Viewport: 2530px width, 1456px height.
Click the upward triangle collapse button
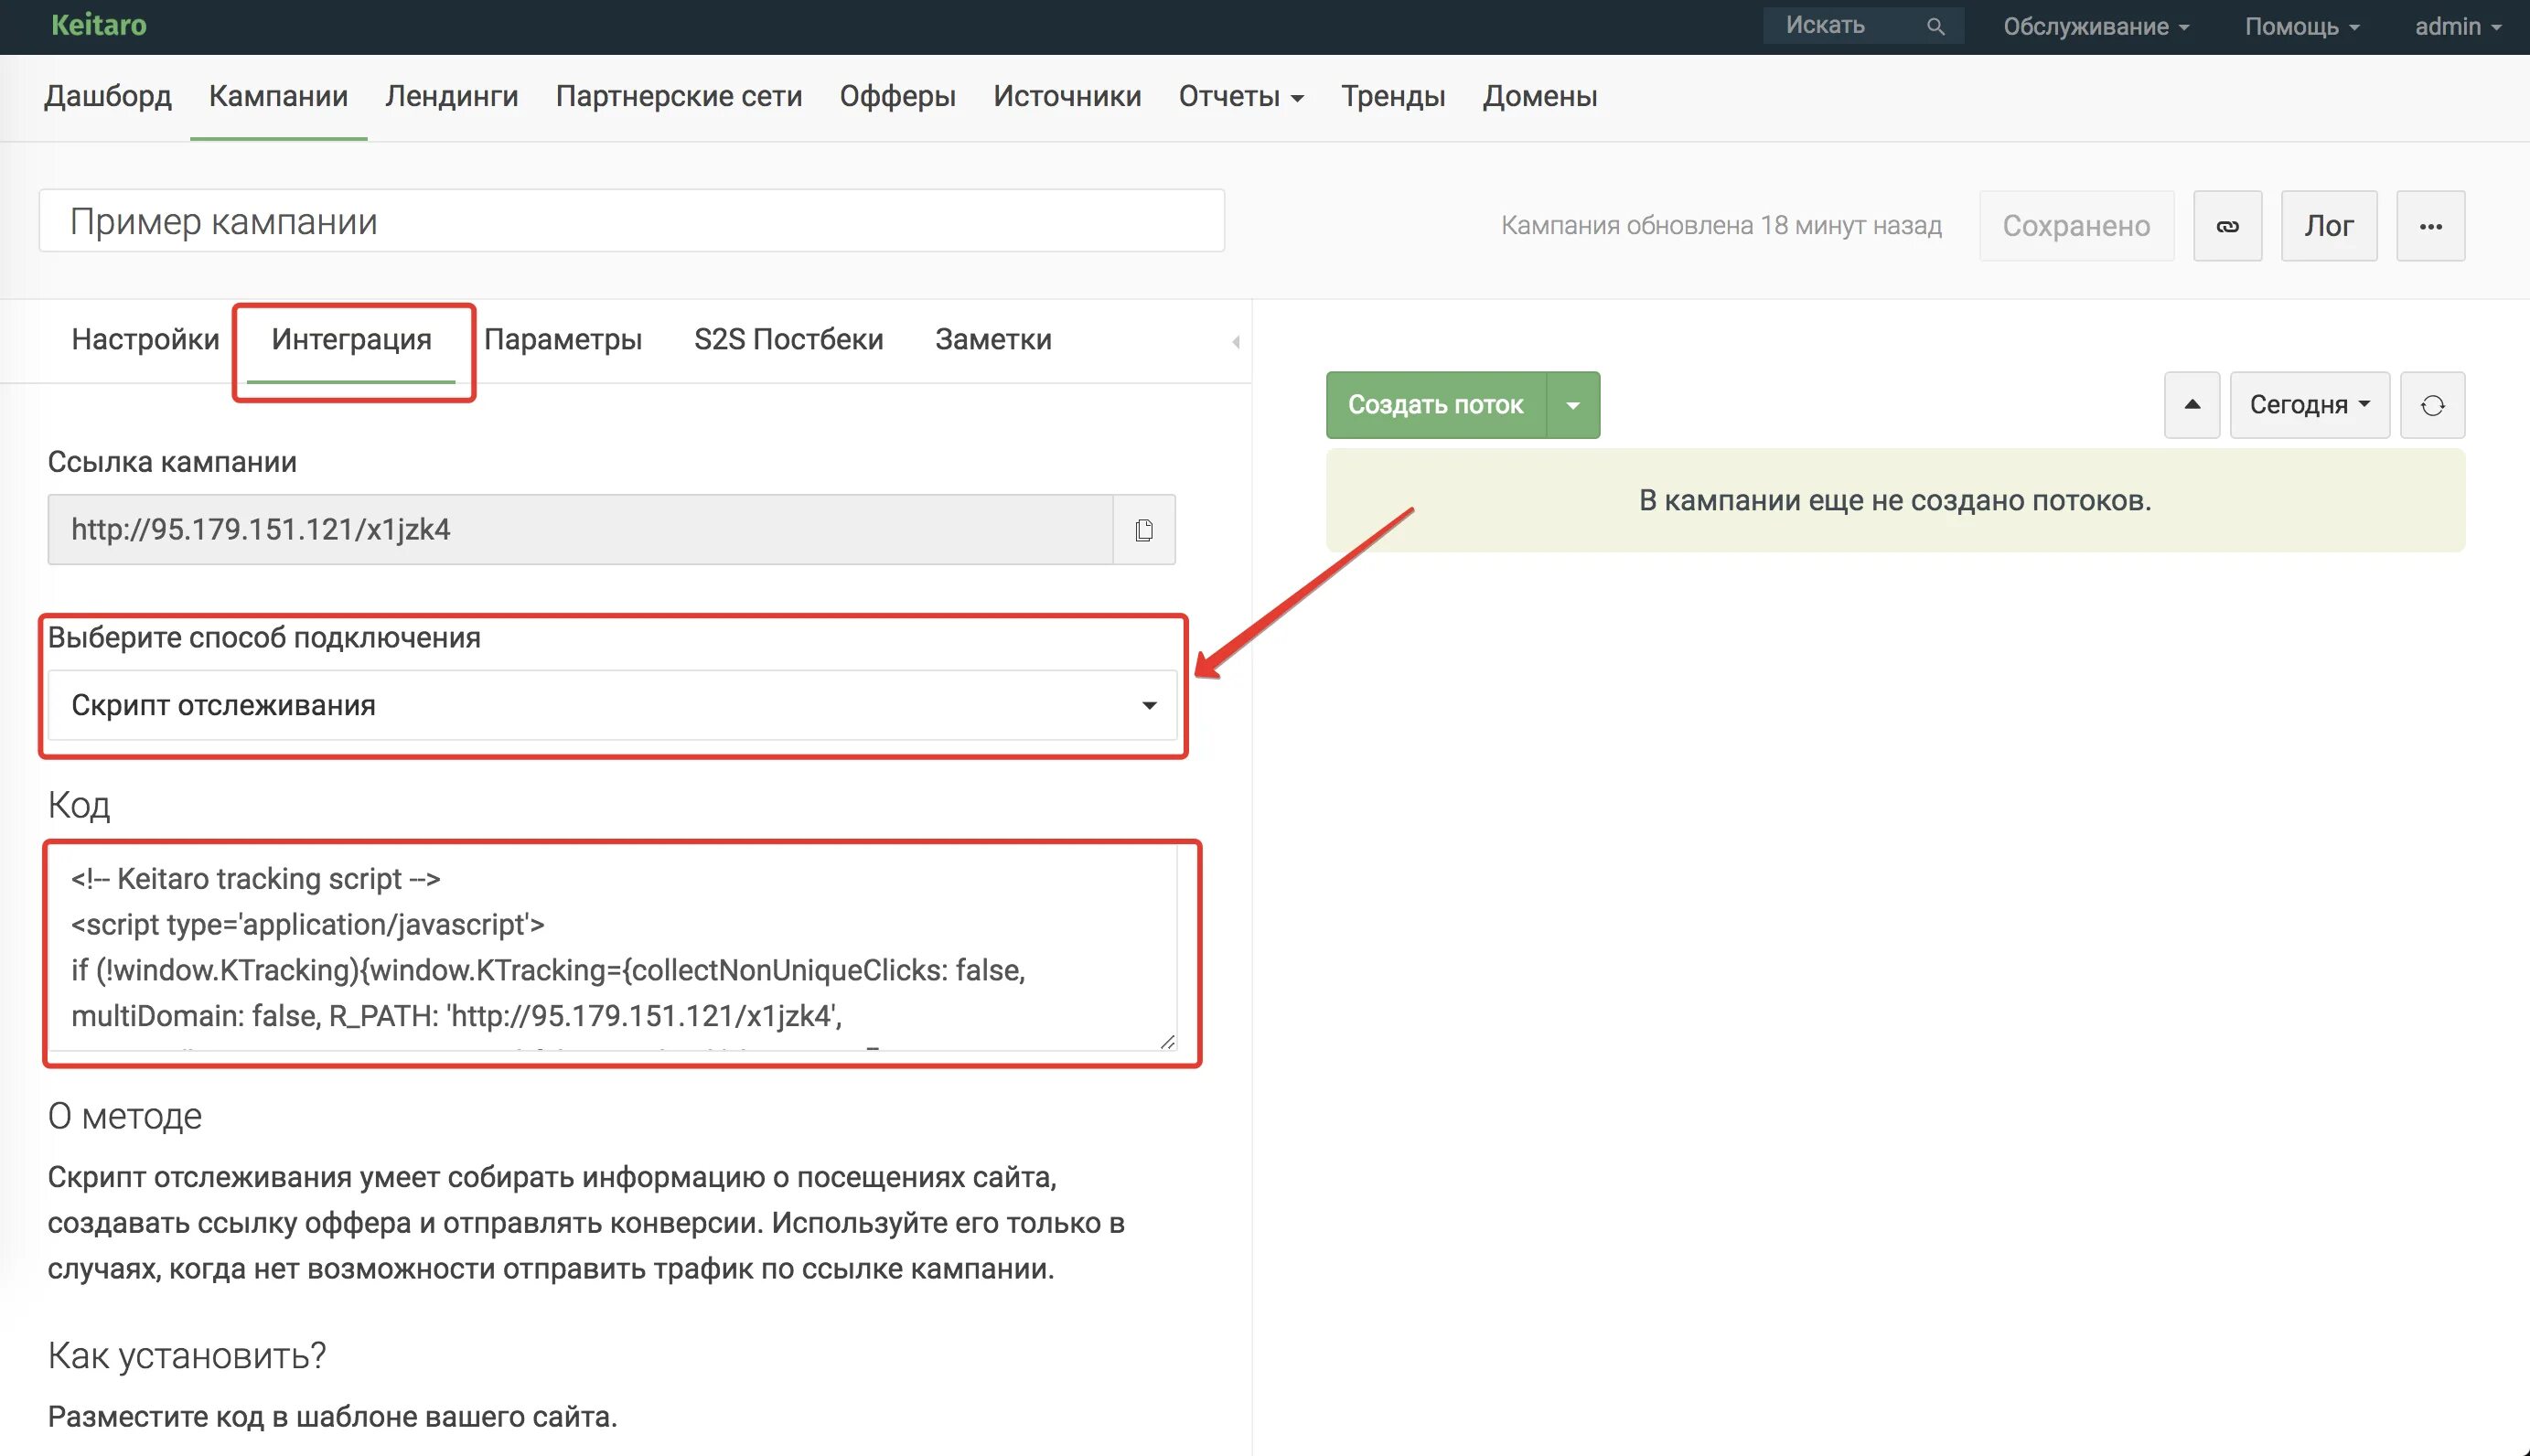click(2191, 405)
